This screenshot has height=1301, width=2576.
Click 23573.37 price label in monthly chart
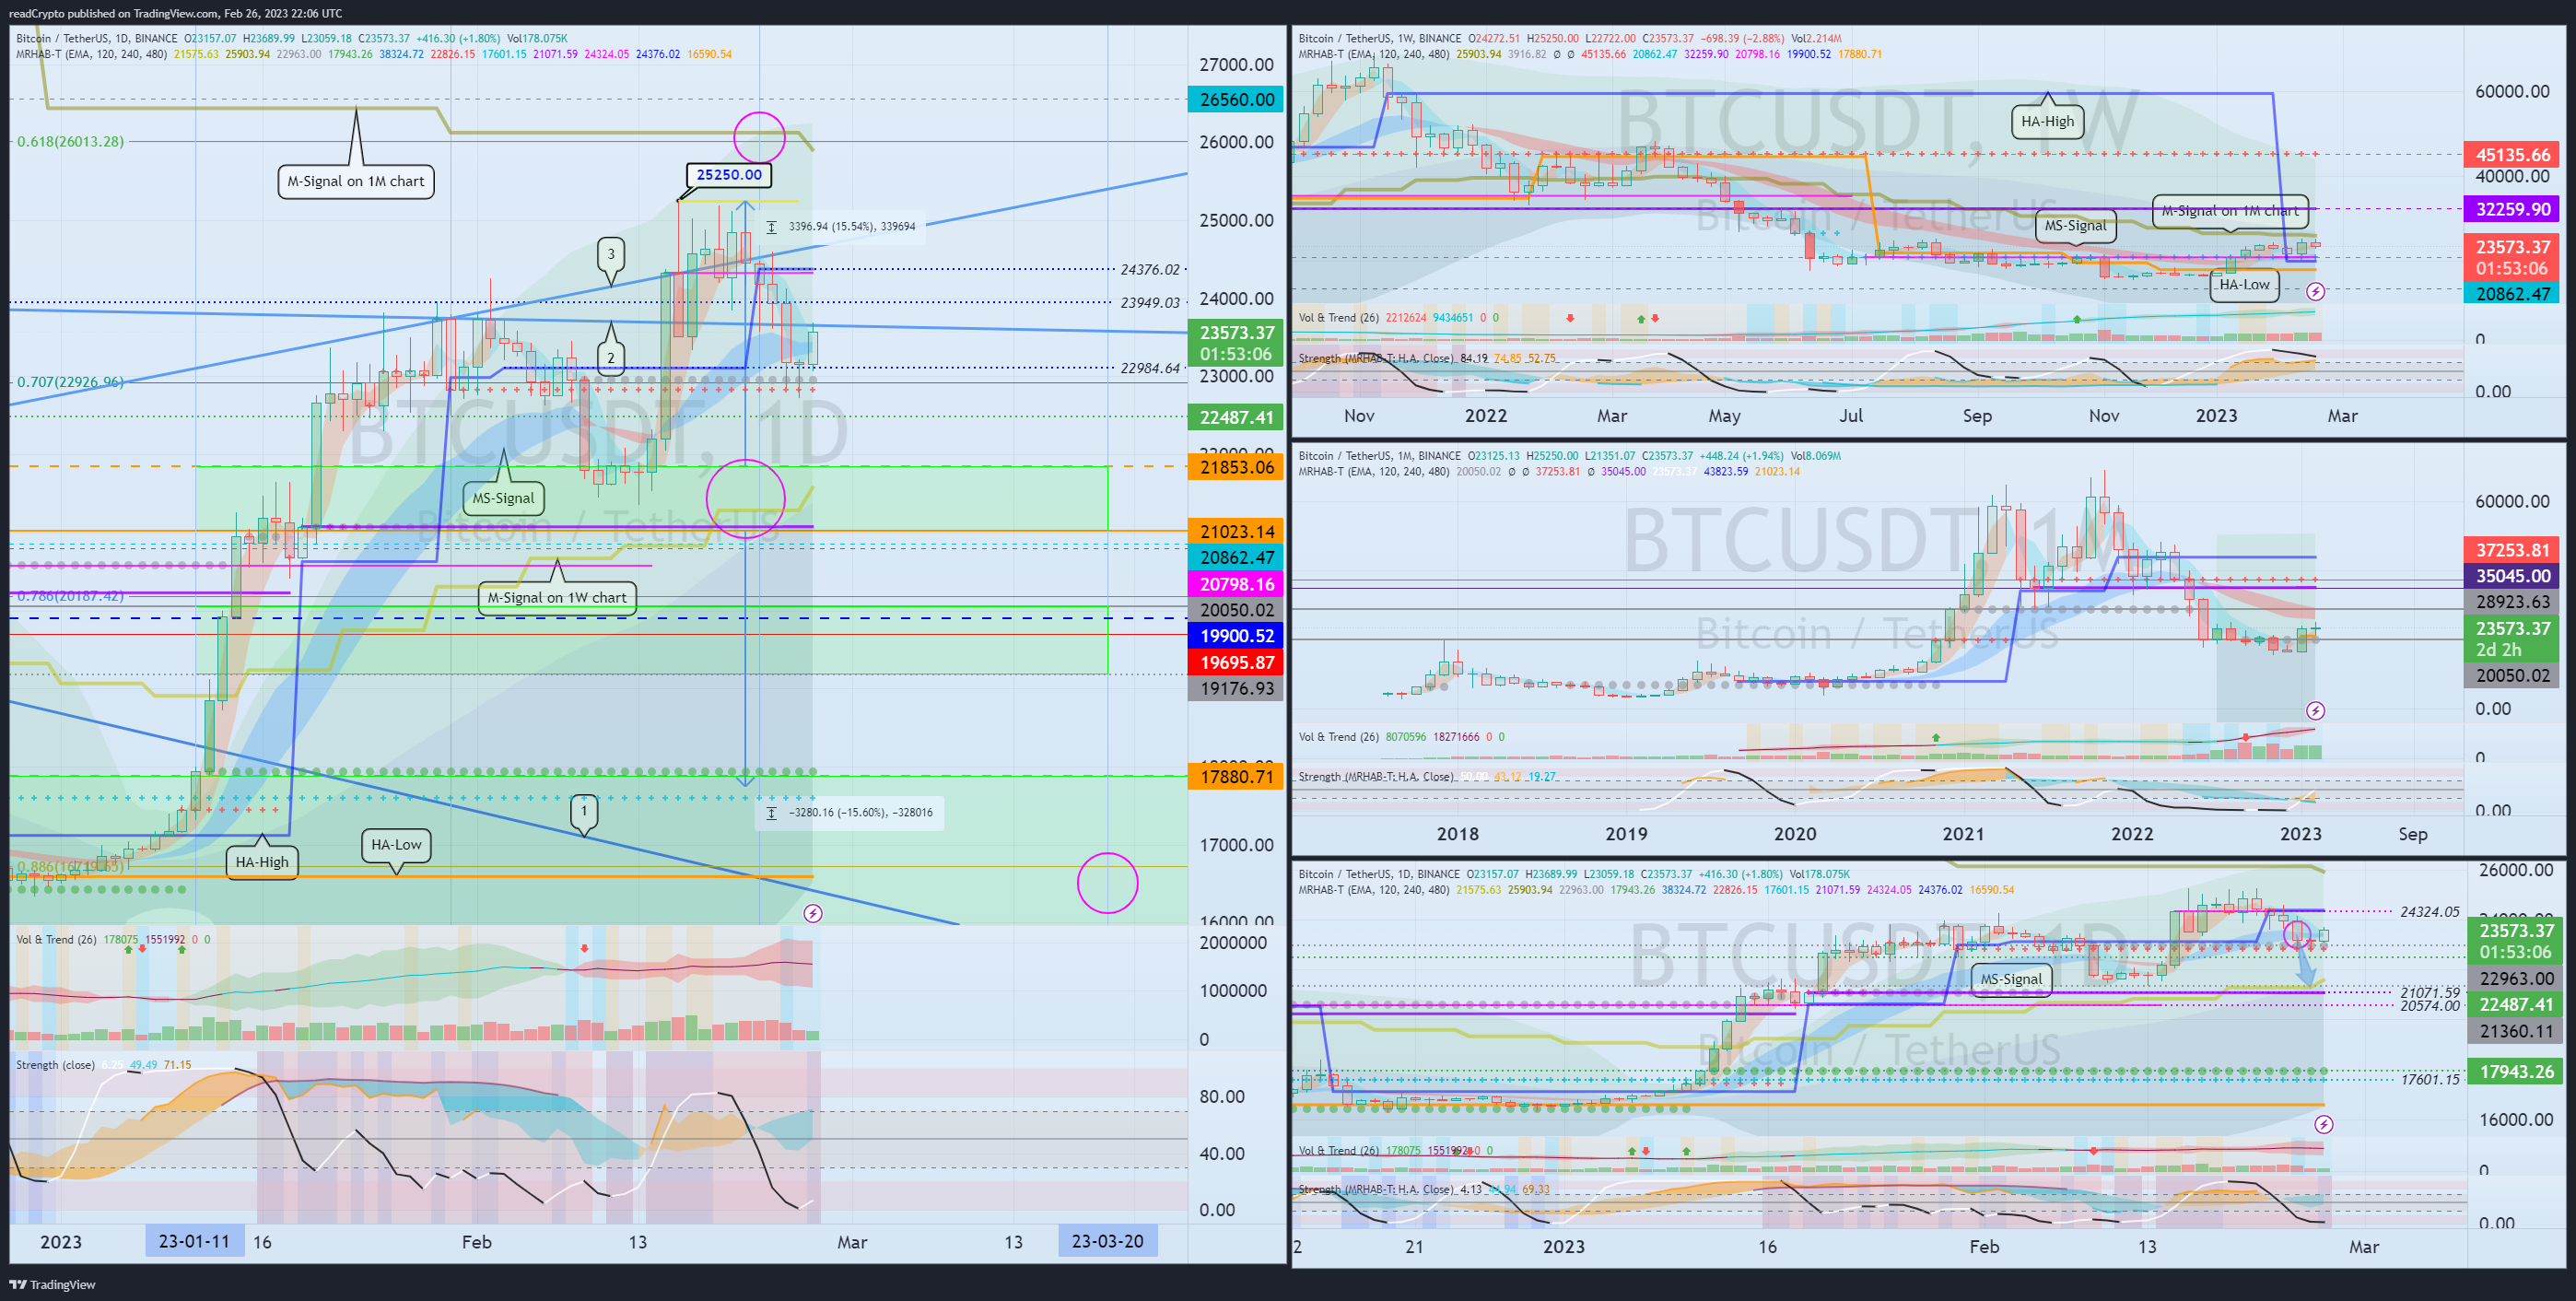click(x=2512, y=639)
